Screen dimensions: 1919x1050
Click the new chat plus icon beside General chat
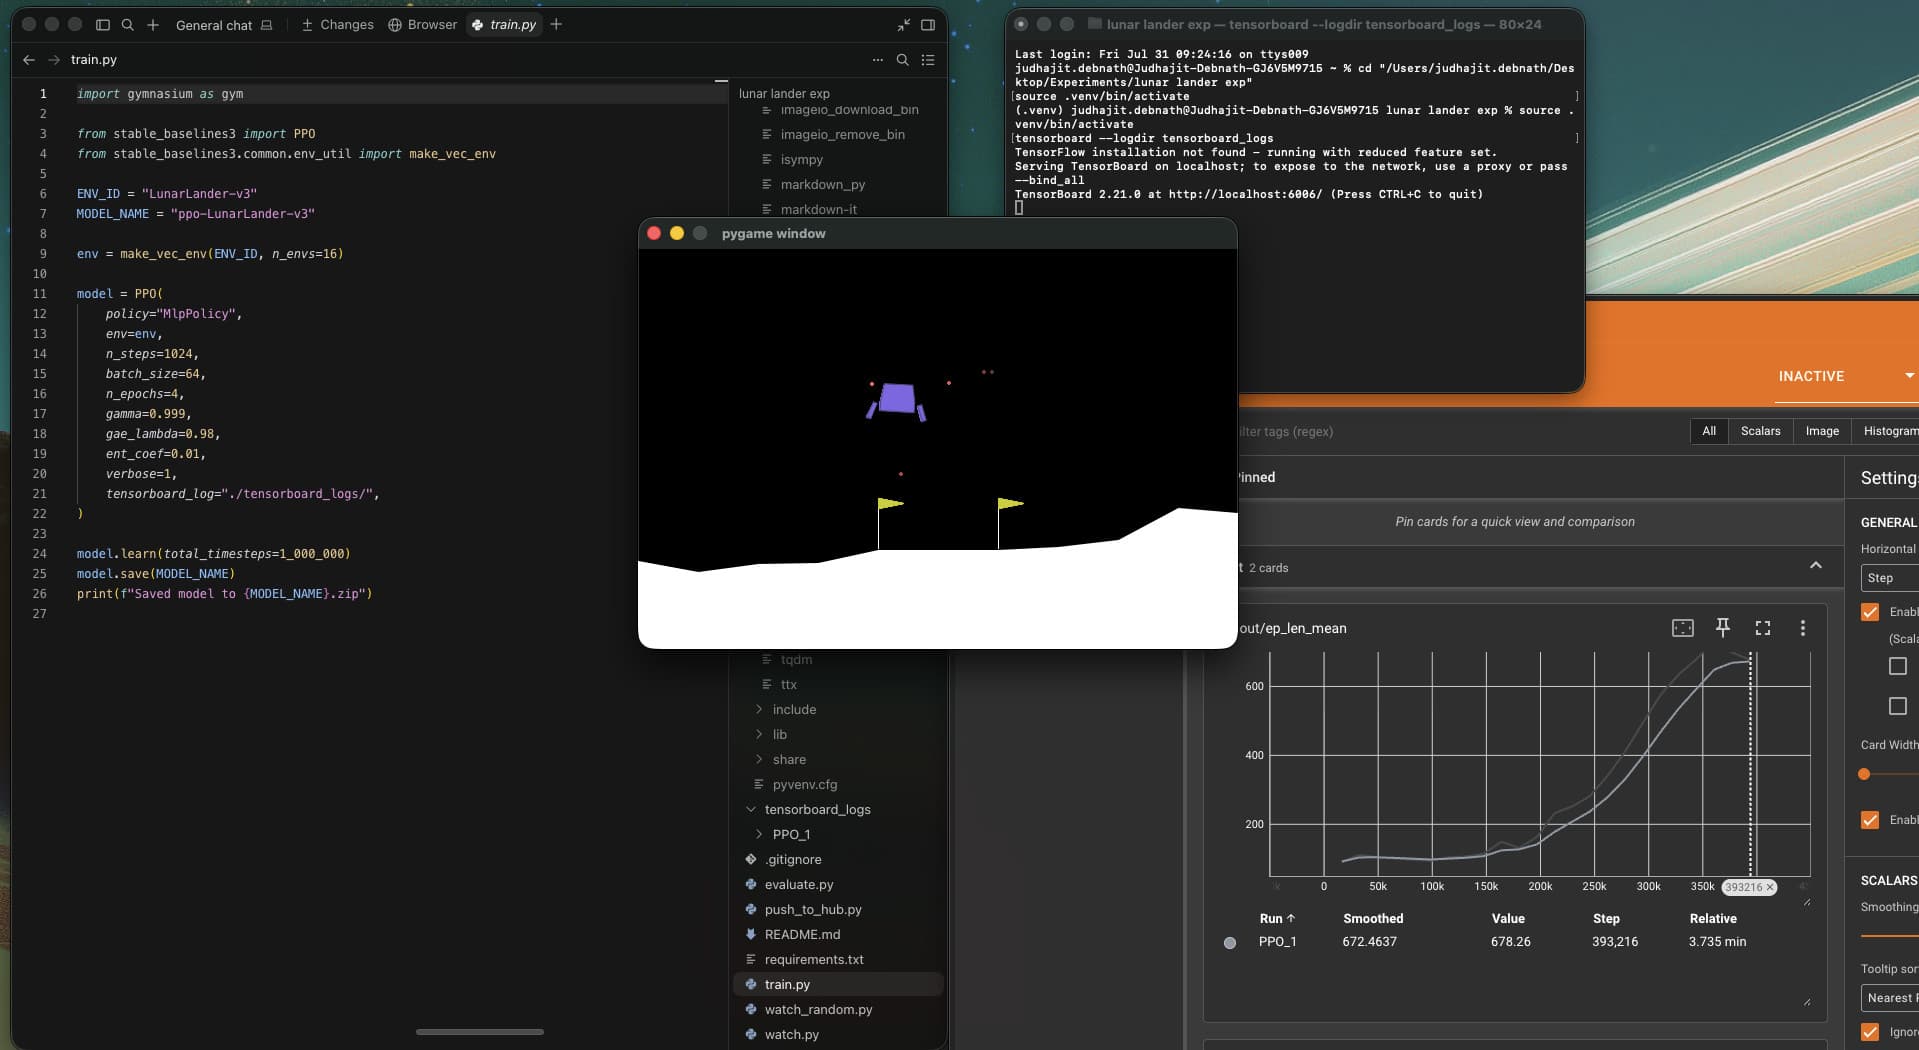(x=153, y=24)
